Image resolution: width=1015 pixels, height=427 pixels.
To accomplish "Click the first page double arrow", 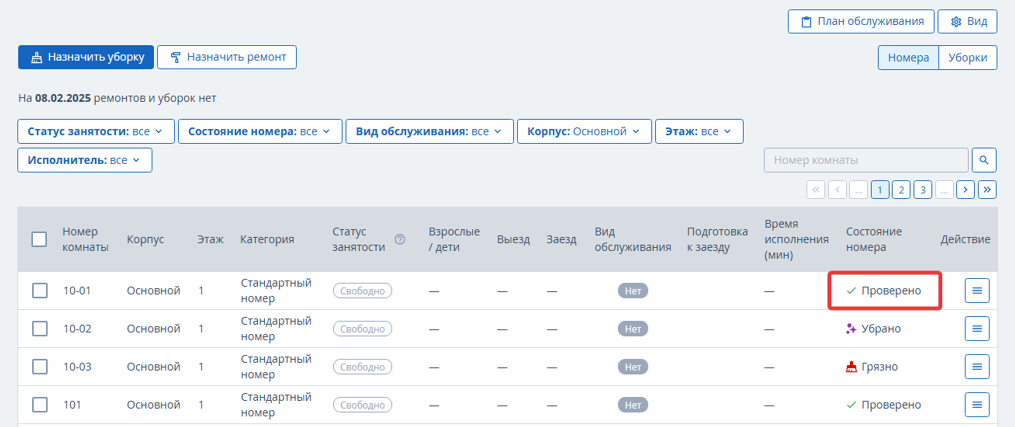I will [816, 190].
